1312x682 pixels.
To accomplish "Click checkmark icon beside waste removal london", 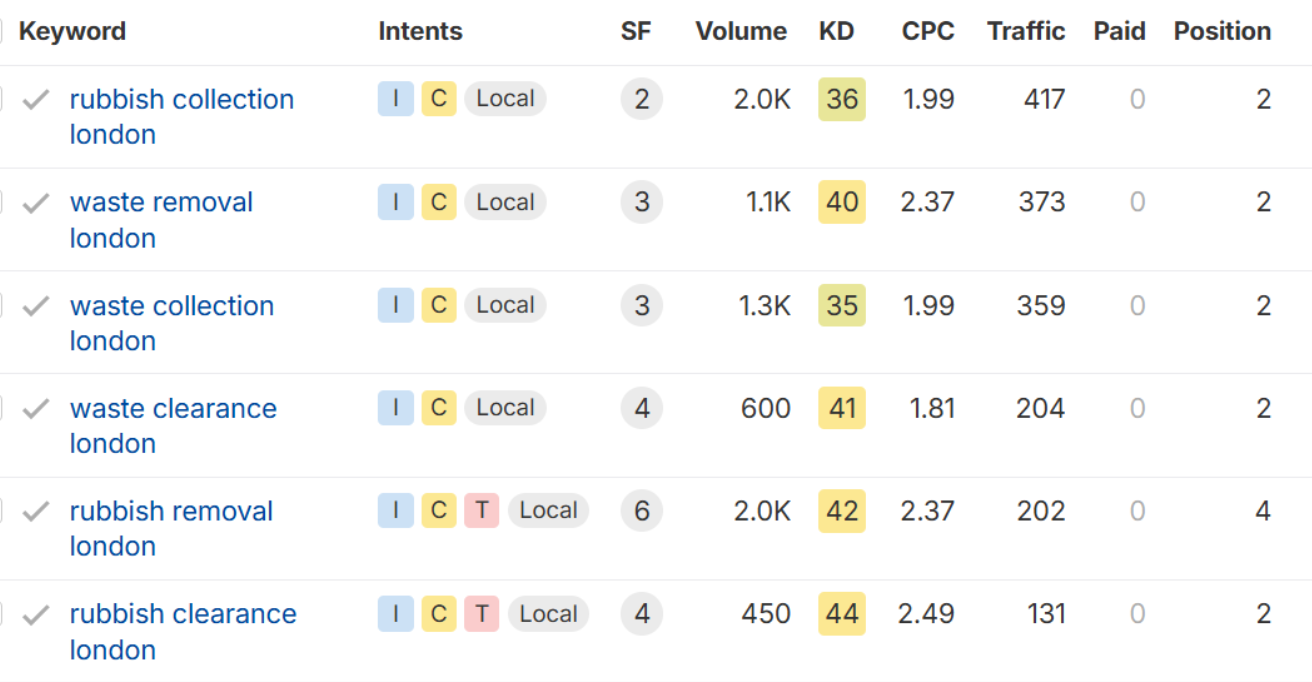I will tap(36, 203).
